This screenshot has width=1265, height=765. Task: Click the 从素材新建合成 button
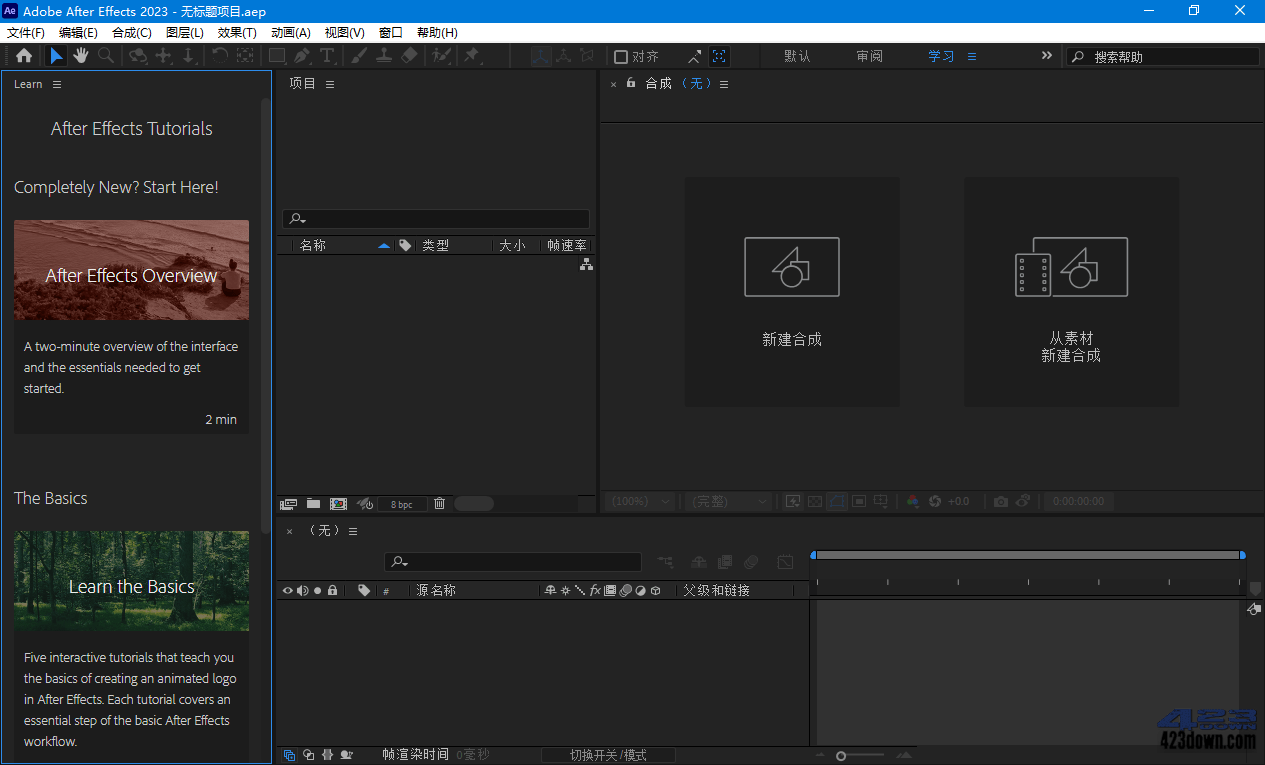(1071, 292)
